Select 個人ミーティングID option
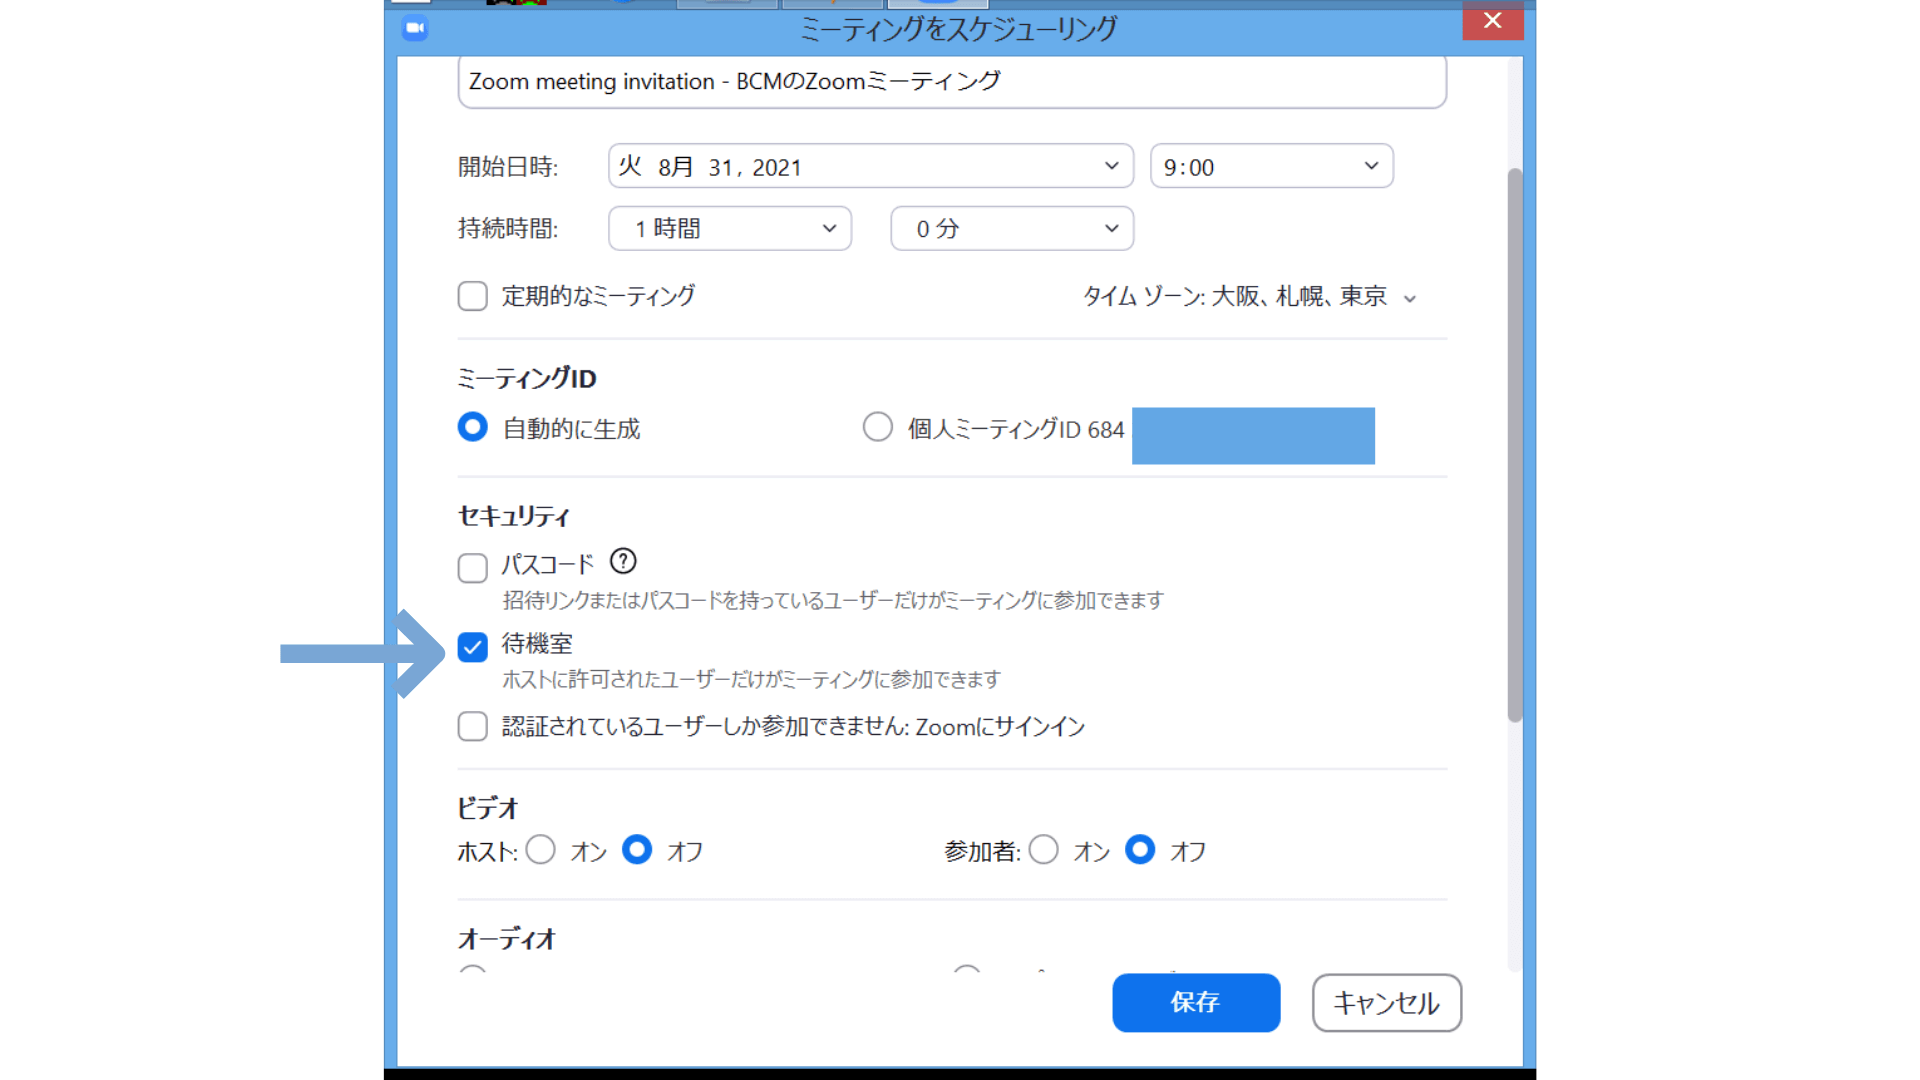 pos(877,427)
